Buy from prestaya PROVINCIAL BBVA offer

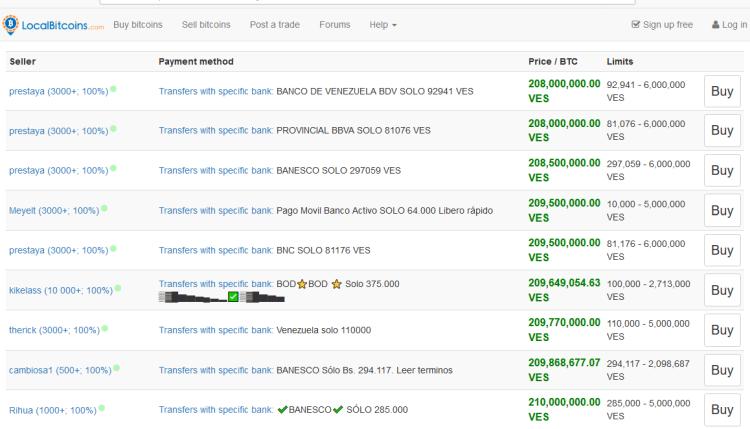[722, 131]
